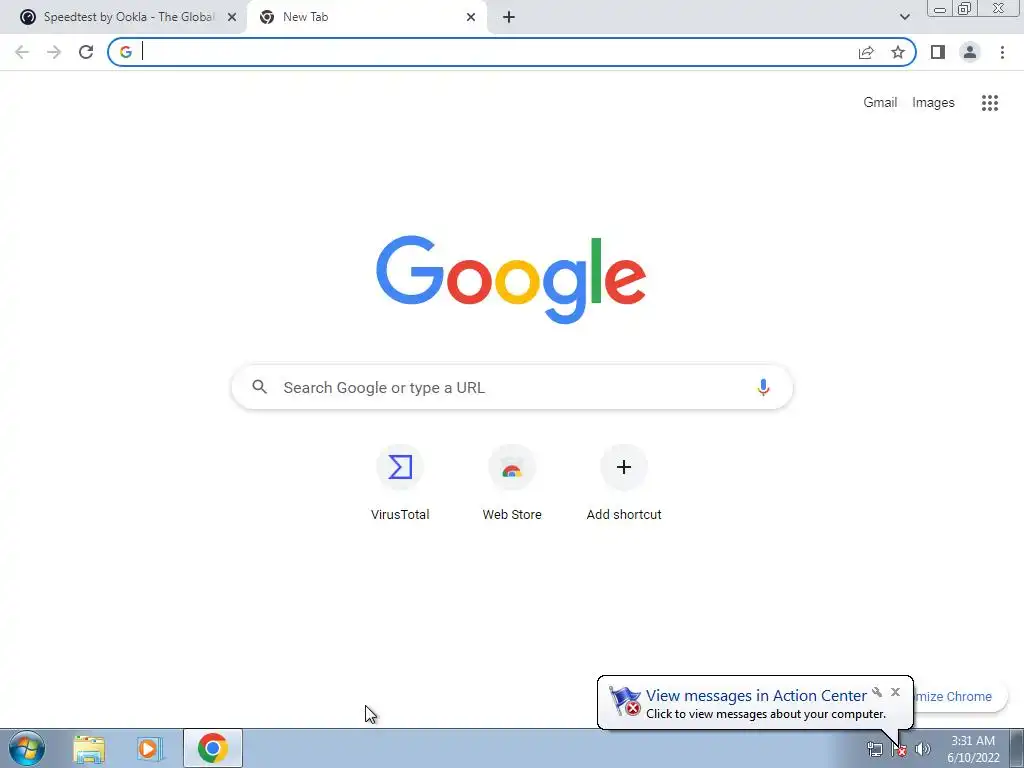
Task: Open a new tab with the plus button
Action: click(x=509, y=17)
